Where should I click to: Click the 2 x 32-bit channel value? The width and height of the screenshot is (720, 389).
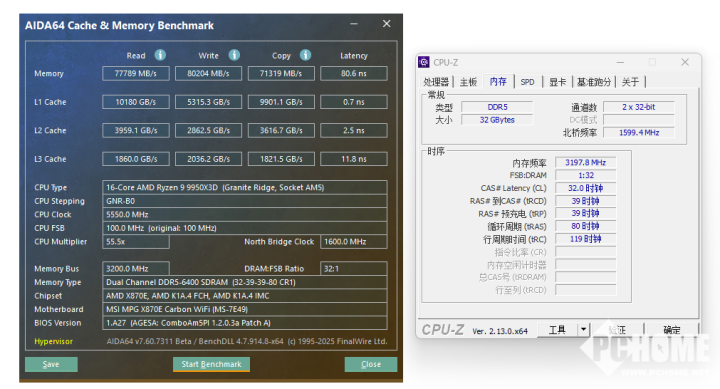(638, 107)
